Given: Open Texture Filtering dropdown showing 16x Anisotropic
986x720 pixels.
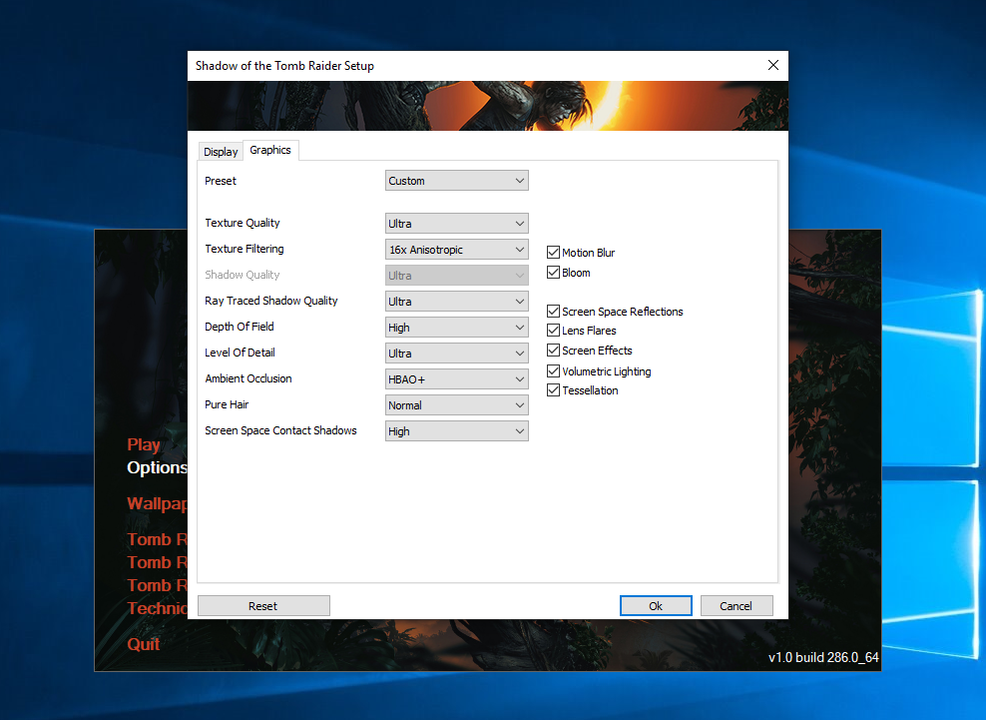Looking at the screenshot, I should 457,250.
